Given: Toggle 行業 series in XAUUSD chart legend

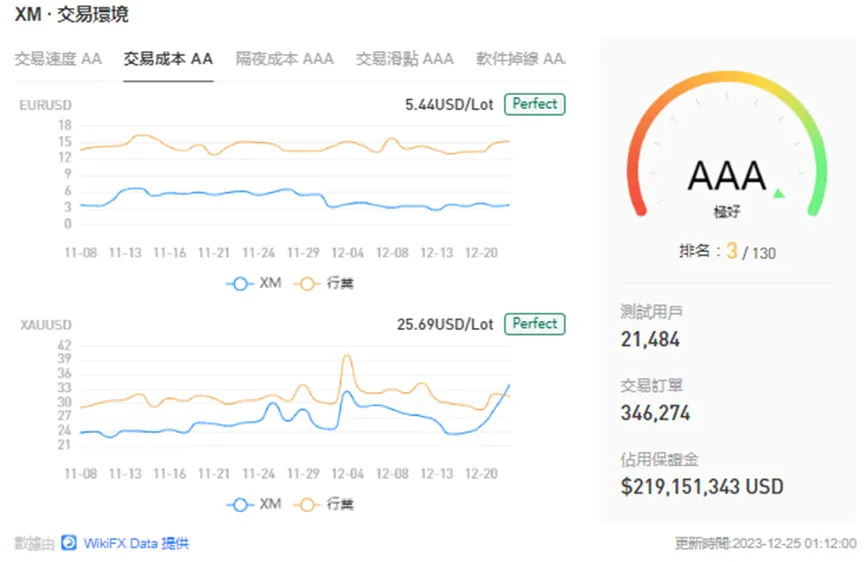Looking at the screenshot, I should coord(324,504).
